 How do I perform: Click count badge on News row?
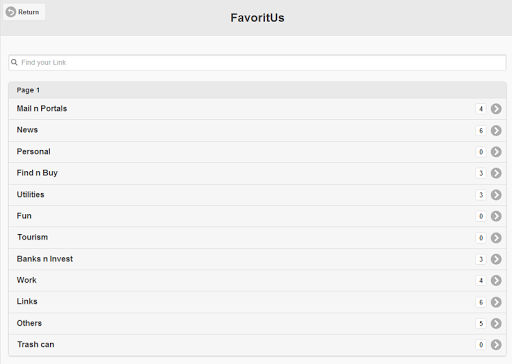[481, 130]
